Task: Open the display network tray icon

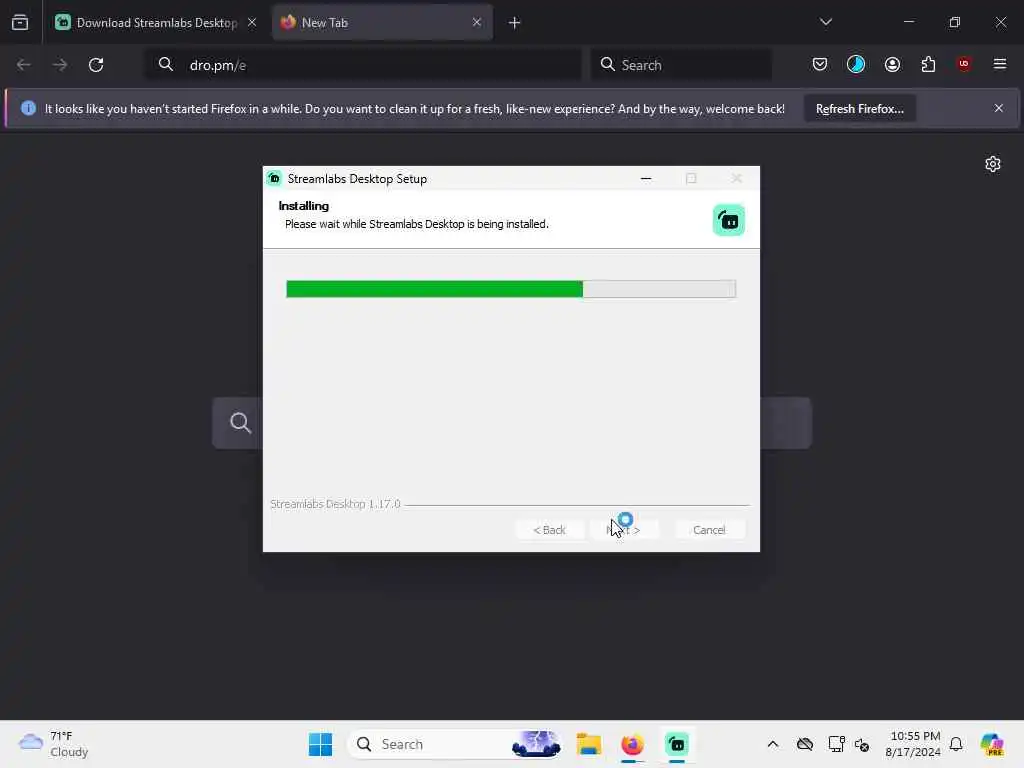Action: point(836,744)
